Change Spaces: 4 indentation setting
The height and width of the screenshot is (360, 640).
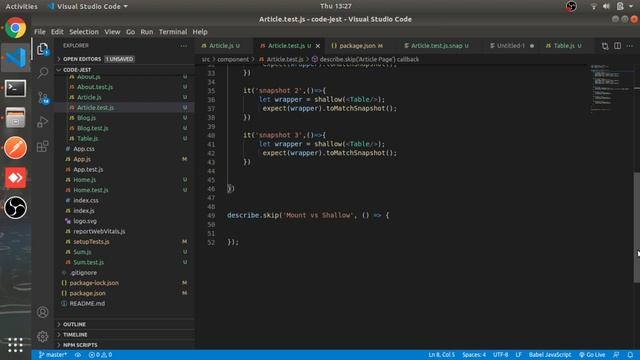point(474,355)
